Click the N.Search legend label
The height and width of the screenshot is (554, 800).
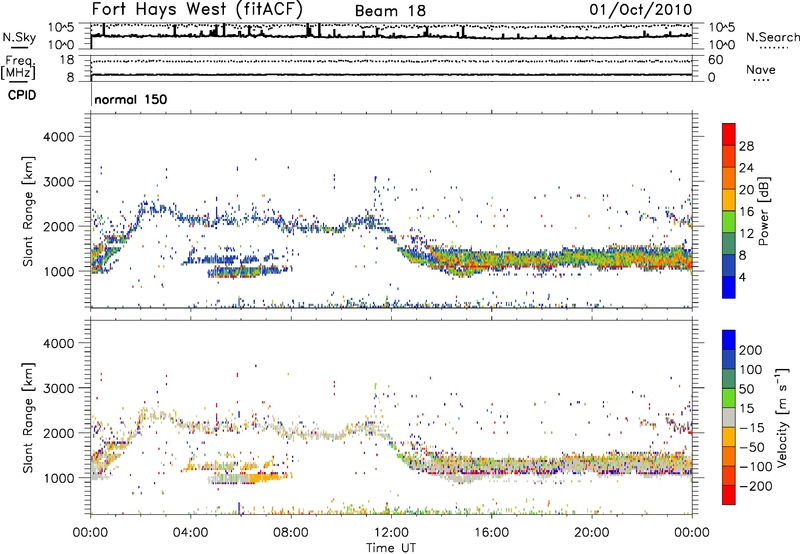click(772, 37)
